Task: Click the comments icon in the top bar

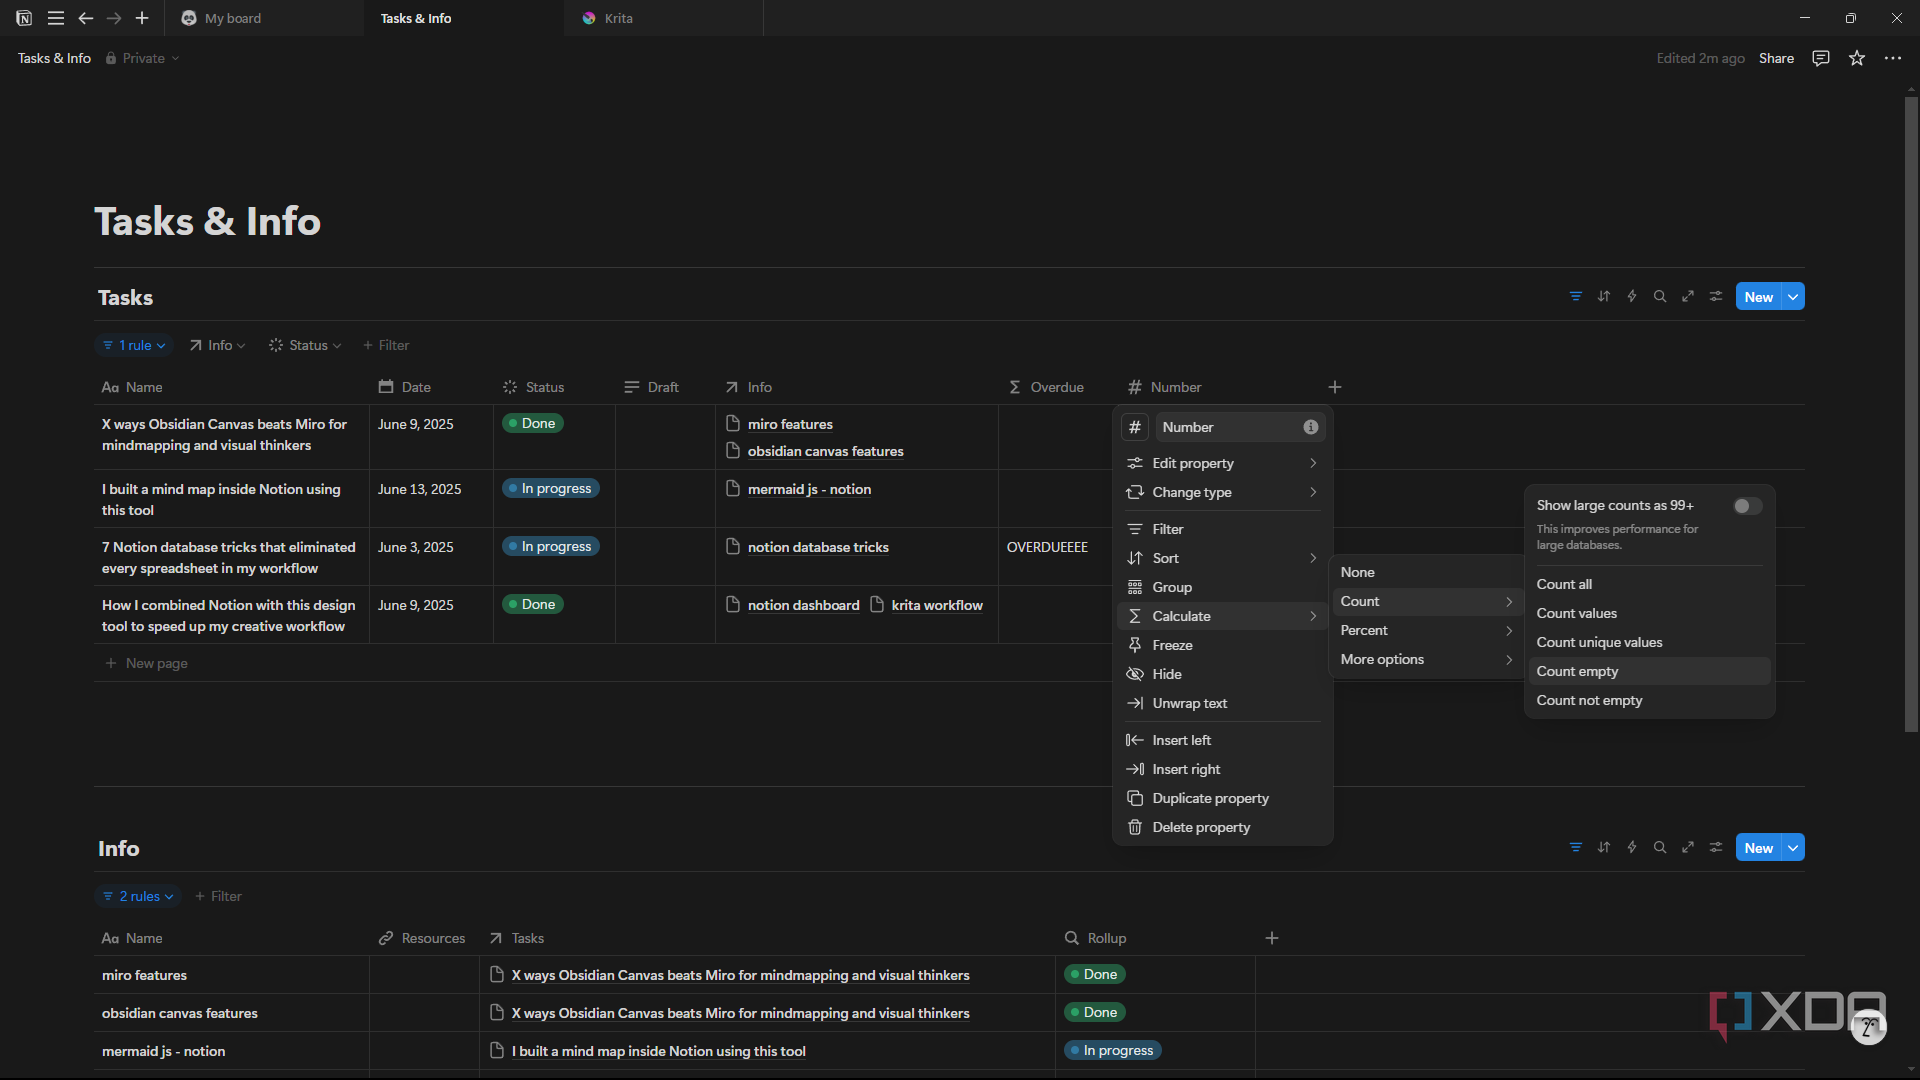Action: 1820,58
